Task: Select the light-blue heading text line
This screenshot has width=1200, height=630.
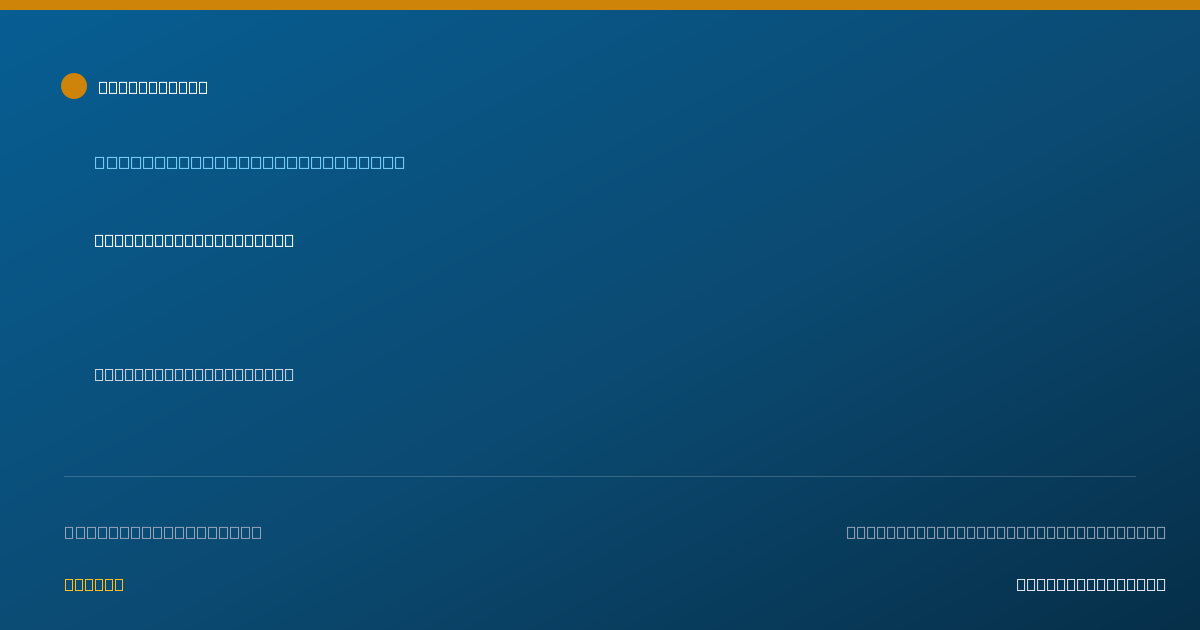Action: (250, 162)
